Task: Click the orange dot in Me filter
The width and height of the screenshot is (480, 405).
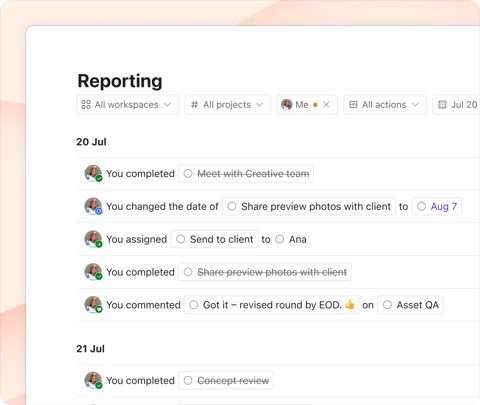Action: (315, 105)
